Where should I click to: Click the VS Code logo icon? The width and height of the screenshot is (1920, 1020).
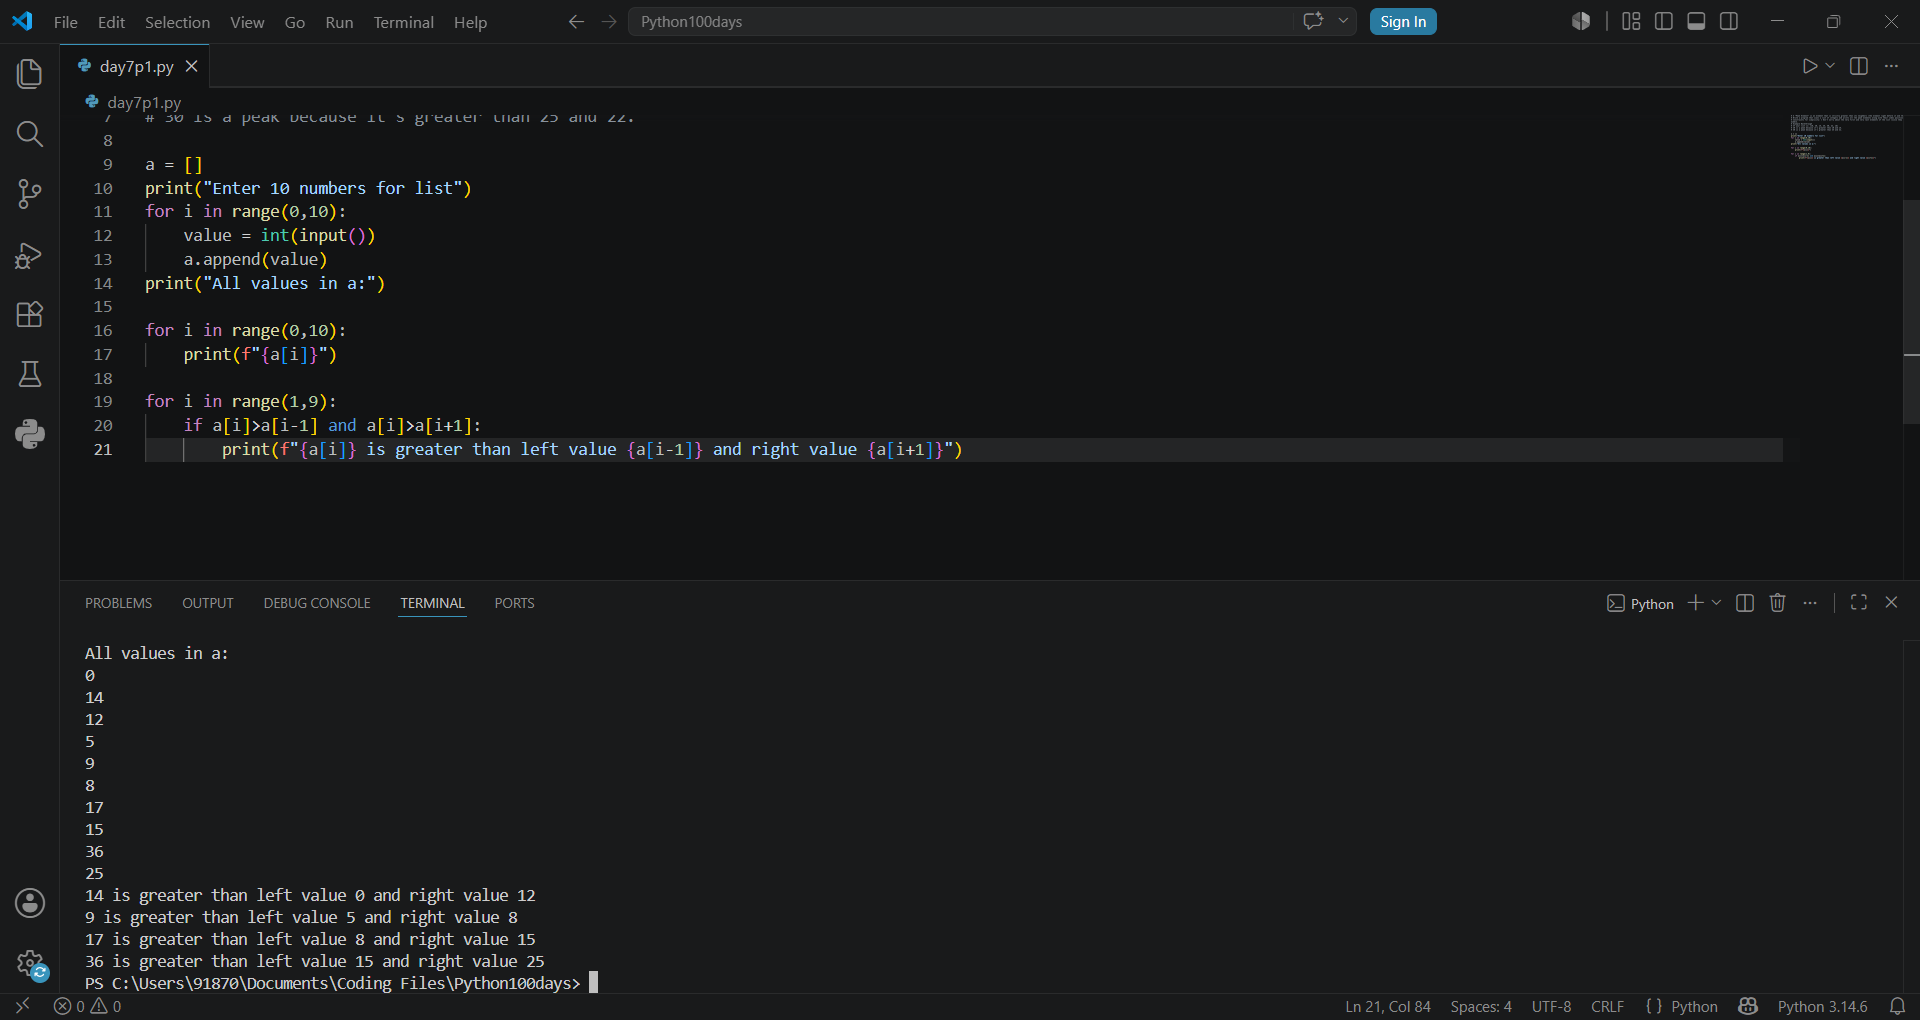pos(22,21)
